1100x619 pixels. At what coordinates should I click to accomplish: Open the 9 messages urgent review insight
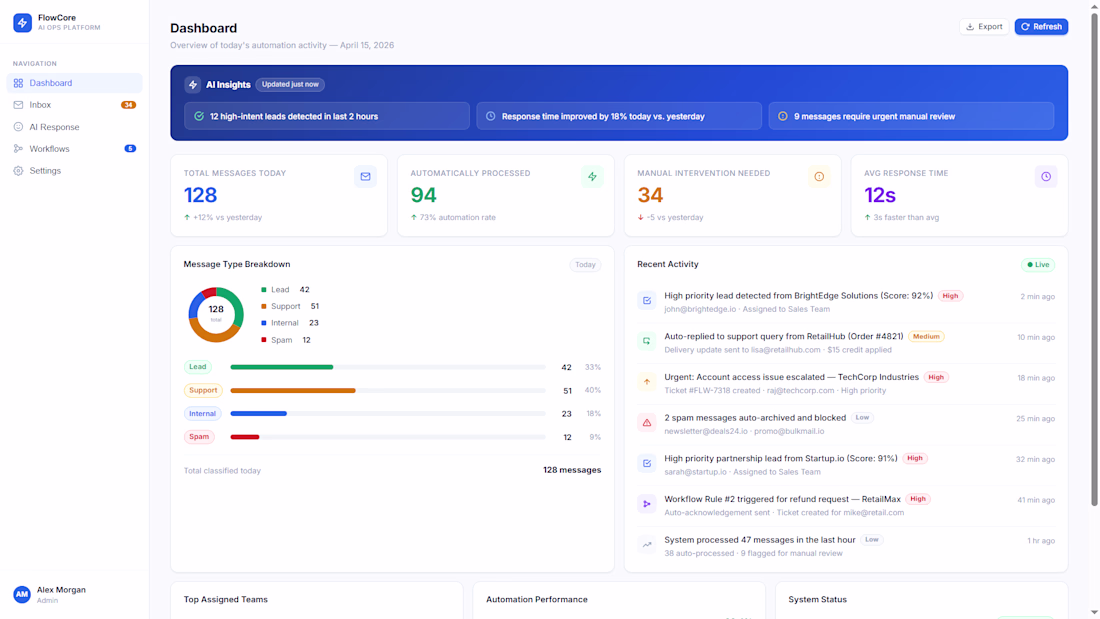pyautogui.click(x=911, y=116)
